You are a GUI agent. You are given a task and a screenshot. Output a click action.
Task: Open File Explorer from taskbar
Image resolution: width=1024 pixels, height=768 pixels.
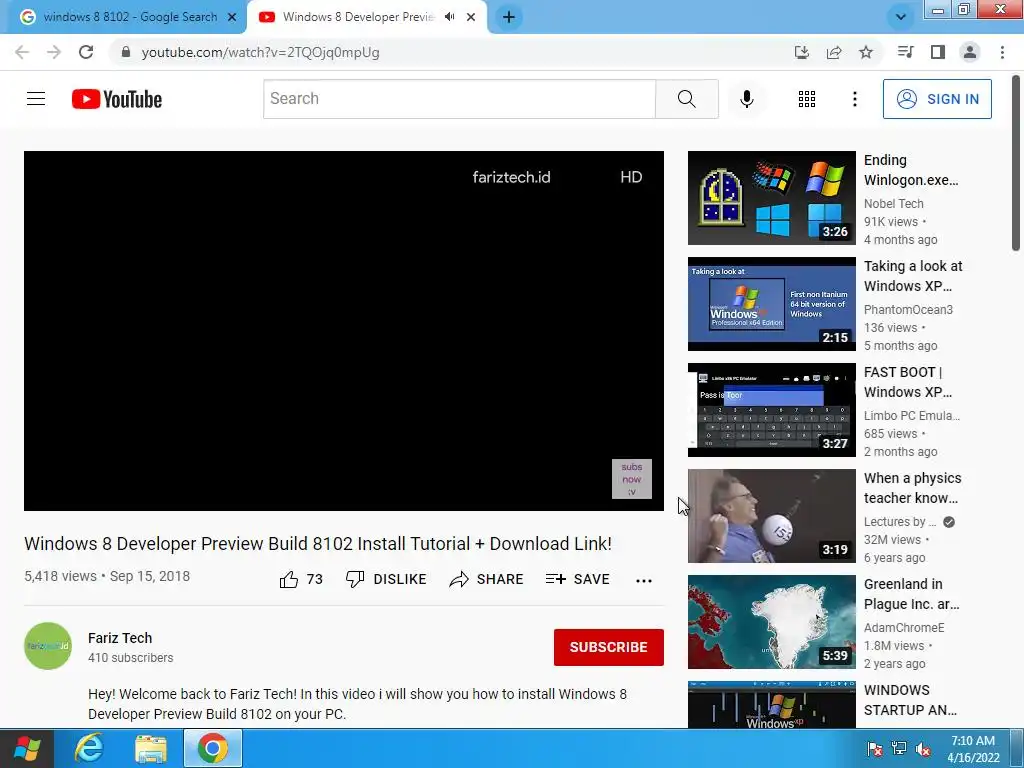coord(151,748)
